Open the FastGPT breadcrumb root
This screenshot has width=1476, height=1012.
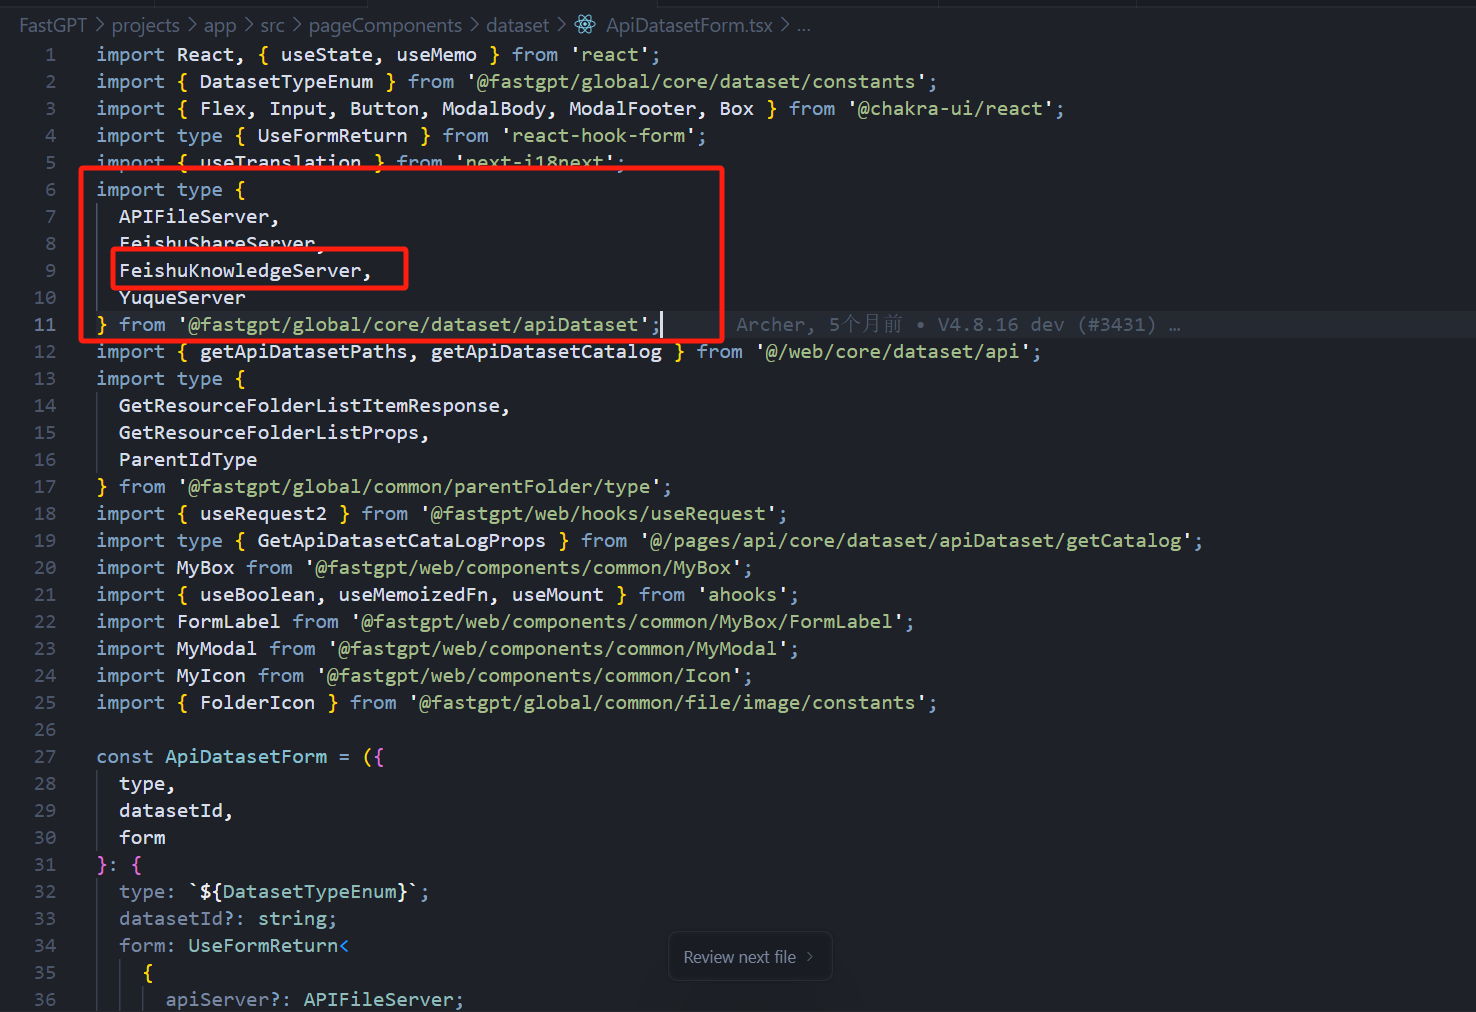53,25
